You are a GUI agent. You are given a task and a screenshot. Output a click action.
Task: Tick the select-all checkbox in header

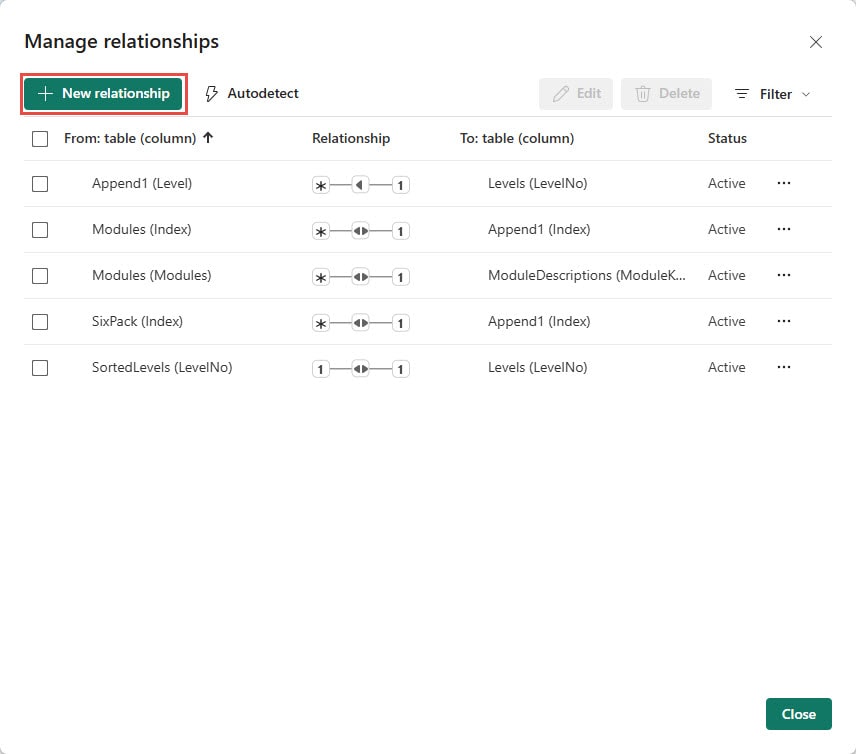[40, 139]
